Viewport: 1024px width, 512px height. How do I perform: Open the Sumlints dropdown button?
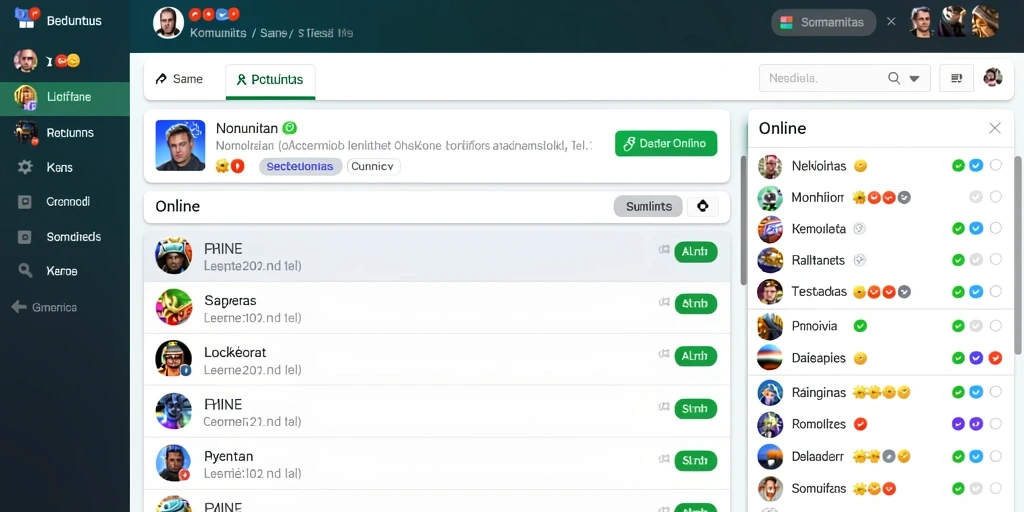coord(648,206)
